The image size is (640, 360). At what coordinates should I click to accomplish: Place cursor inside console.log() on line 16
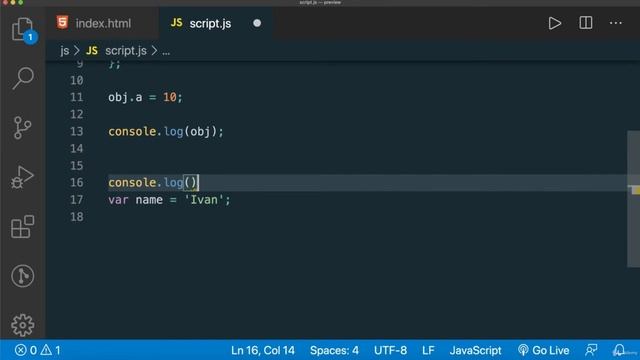191,182
